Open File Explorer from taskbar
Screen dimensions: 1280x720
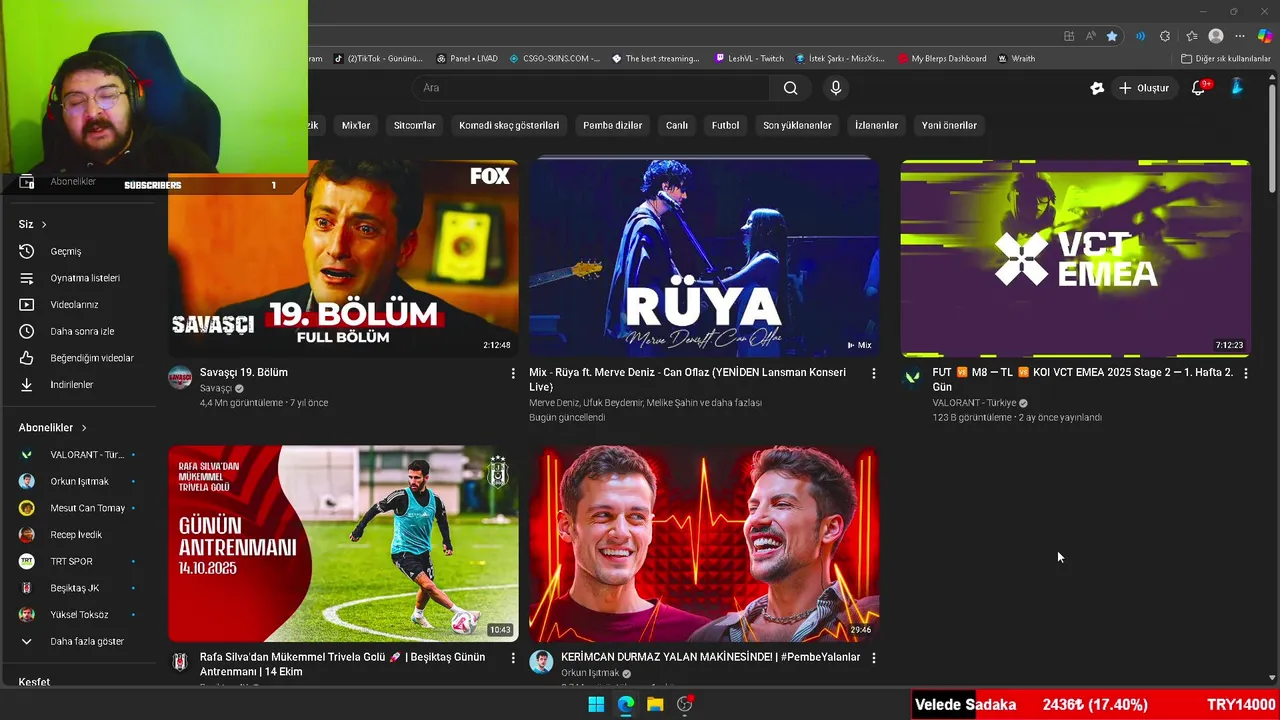[x=655, y=704]
